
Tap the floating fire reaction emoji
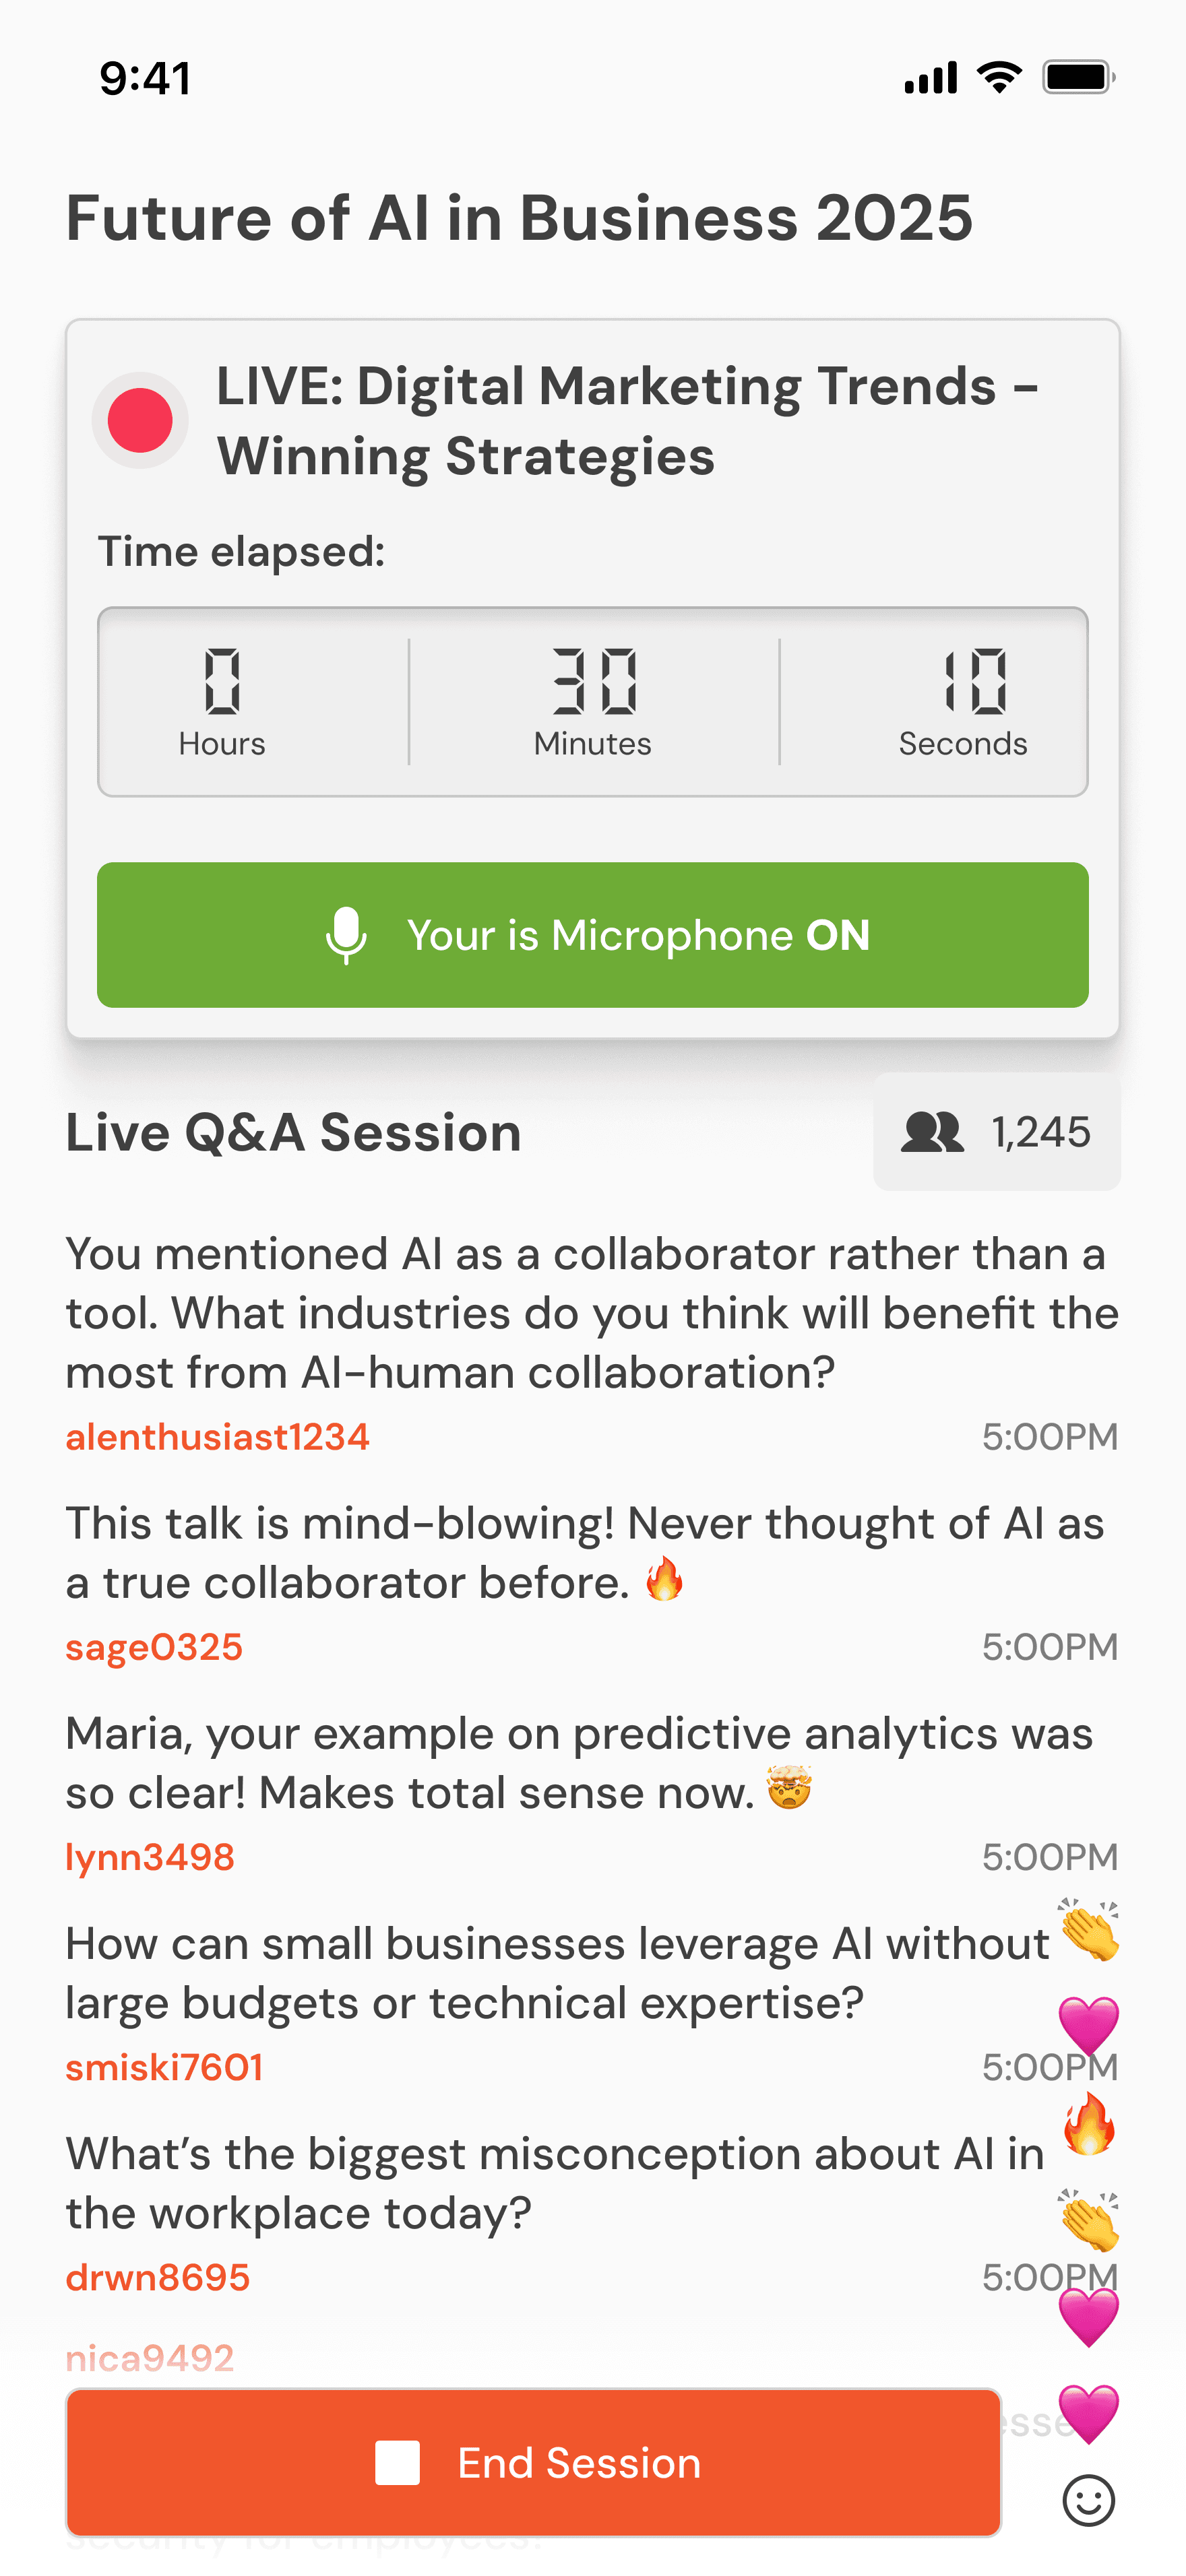[1089, 2124]
